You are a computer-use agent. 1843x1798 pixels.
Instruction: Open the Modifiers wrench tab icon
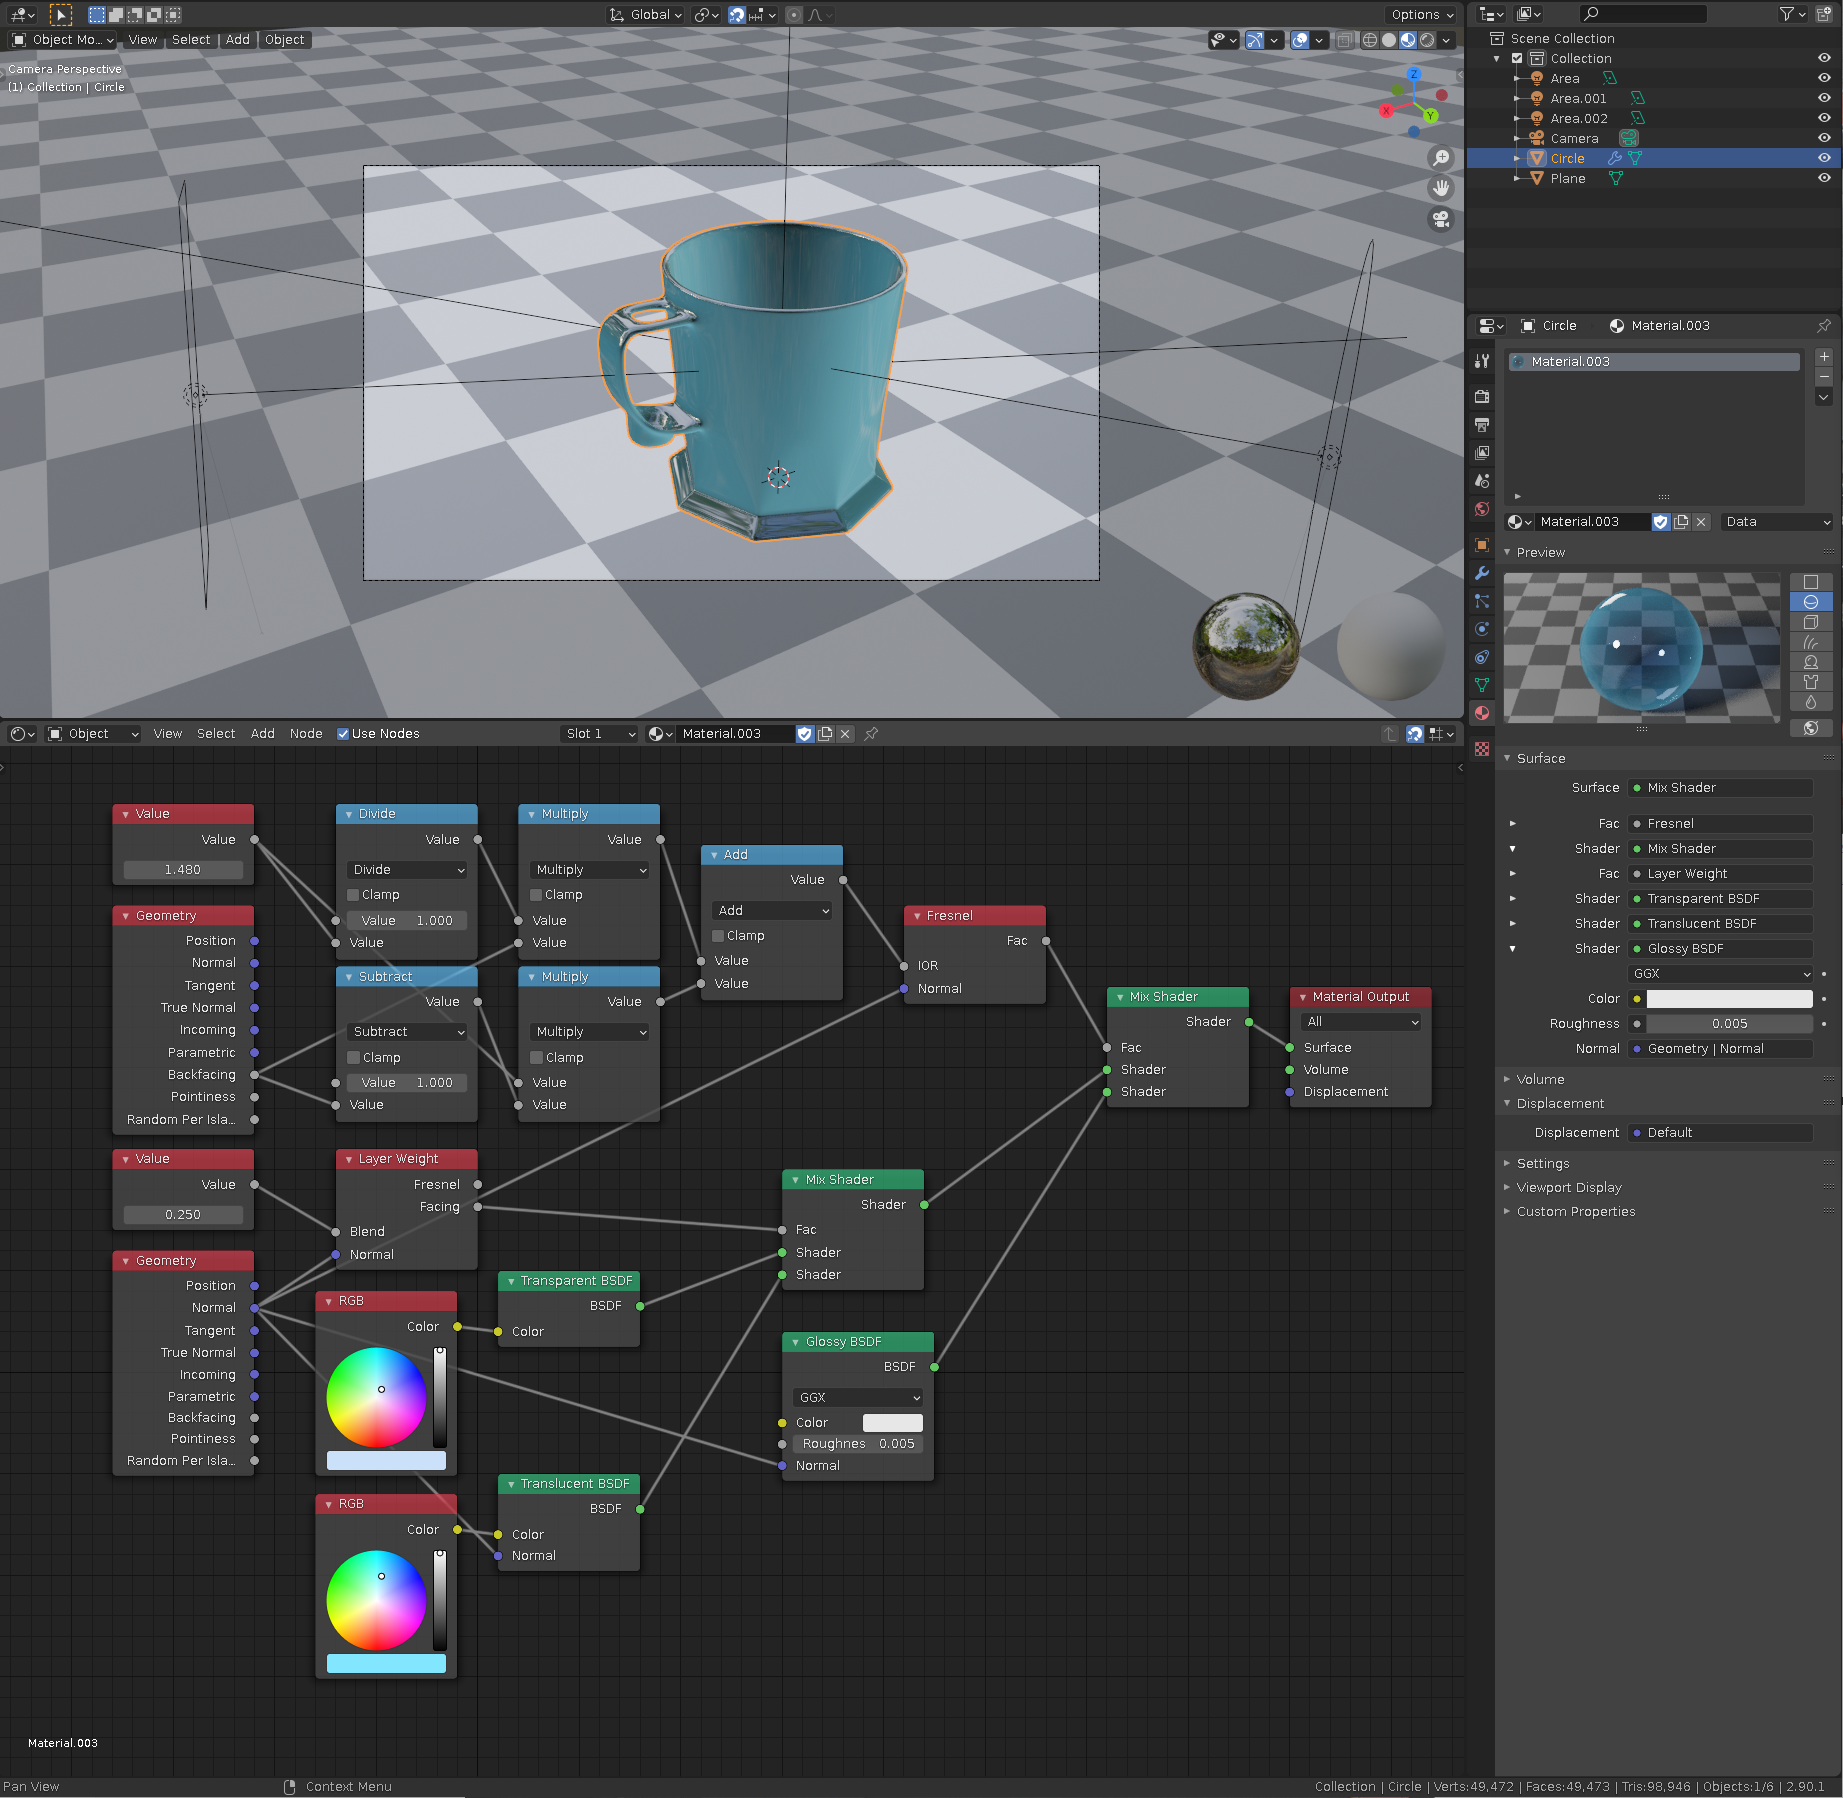pos(1482,573)
